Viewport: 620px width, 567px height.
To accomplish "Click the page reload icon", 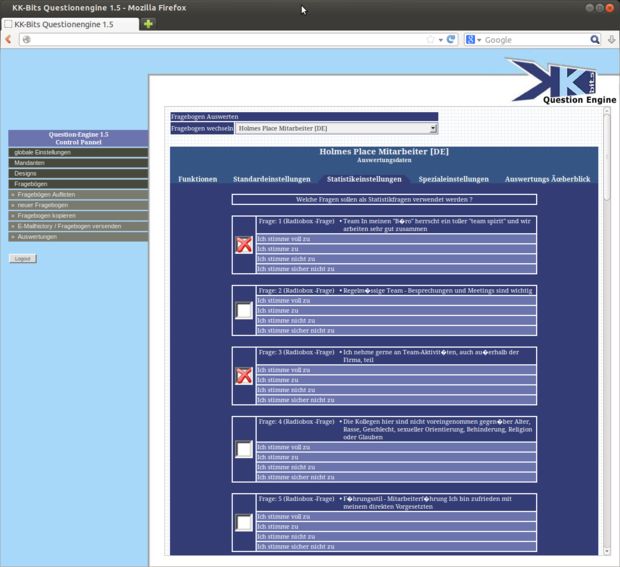I will pyautogui.click(x=451, y=39).
